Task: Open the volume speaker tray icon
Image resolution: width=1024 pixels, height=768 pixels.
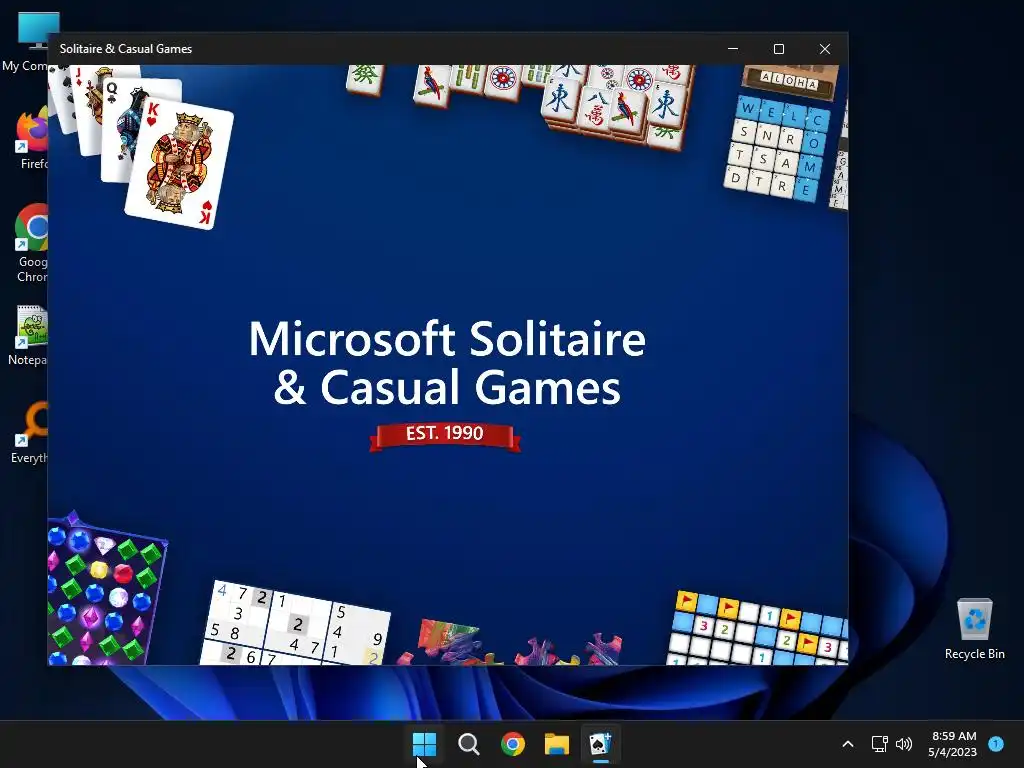Action: click(x=904, y=744)
